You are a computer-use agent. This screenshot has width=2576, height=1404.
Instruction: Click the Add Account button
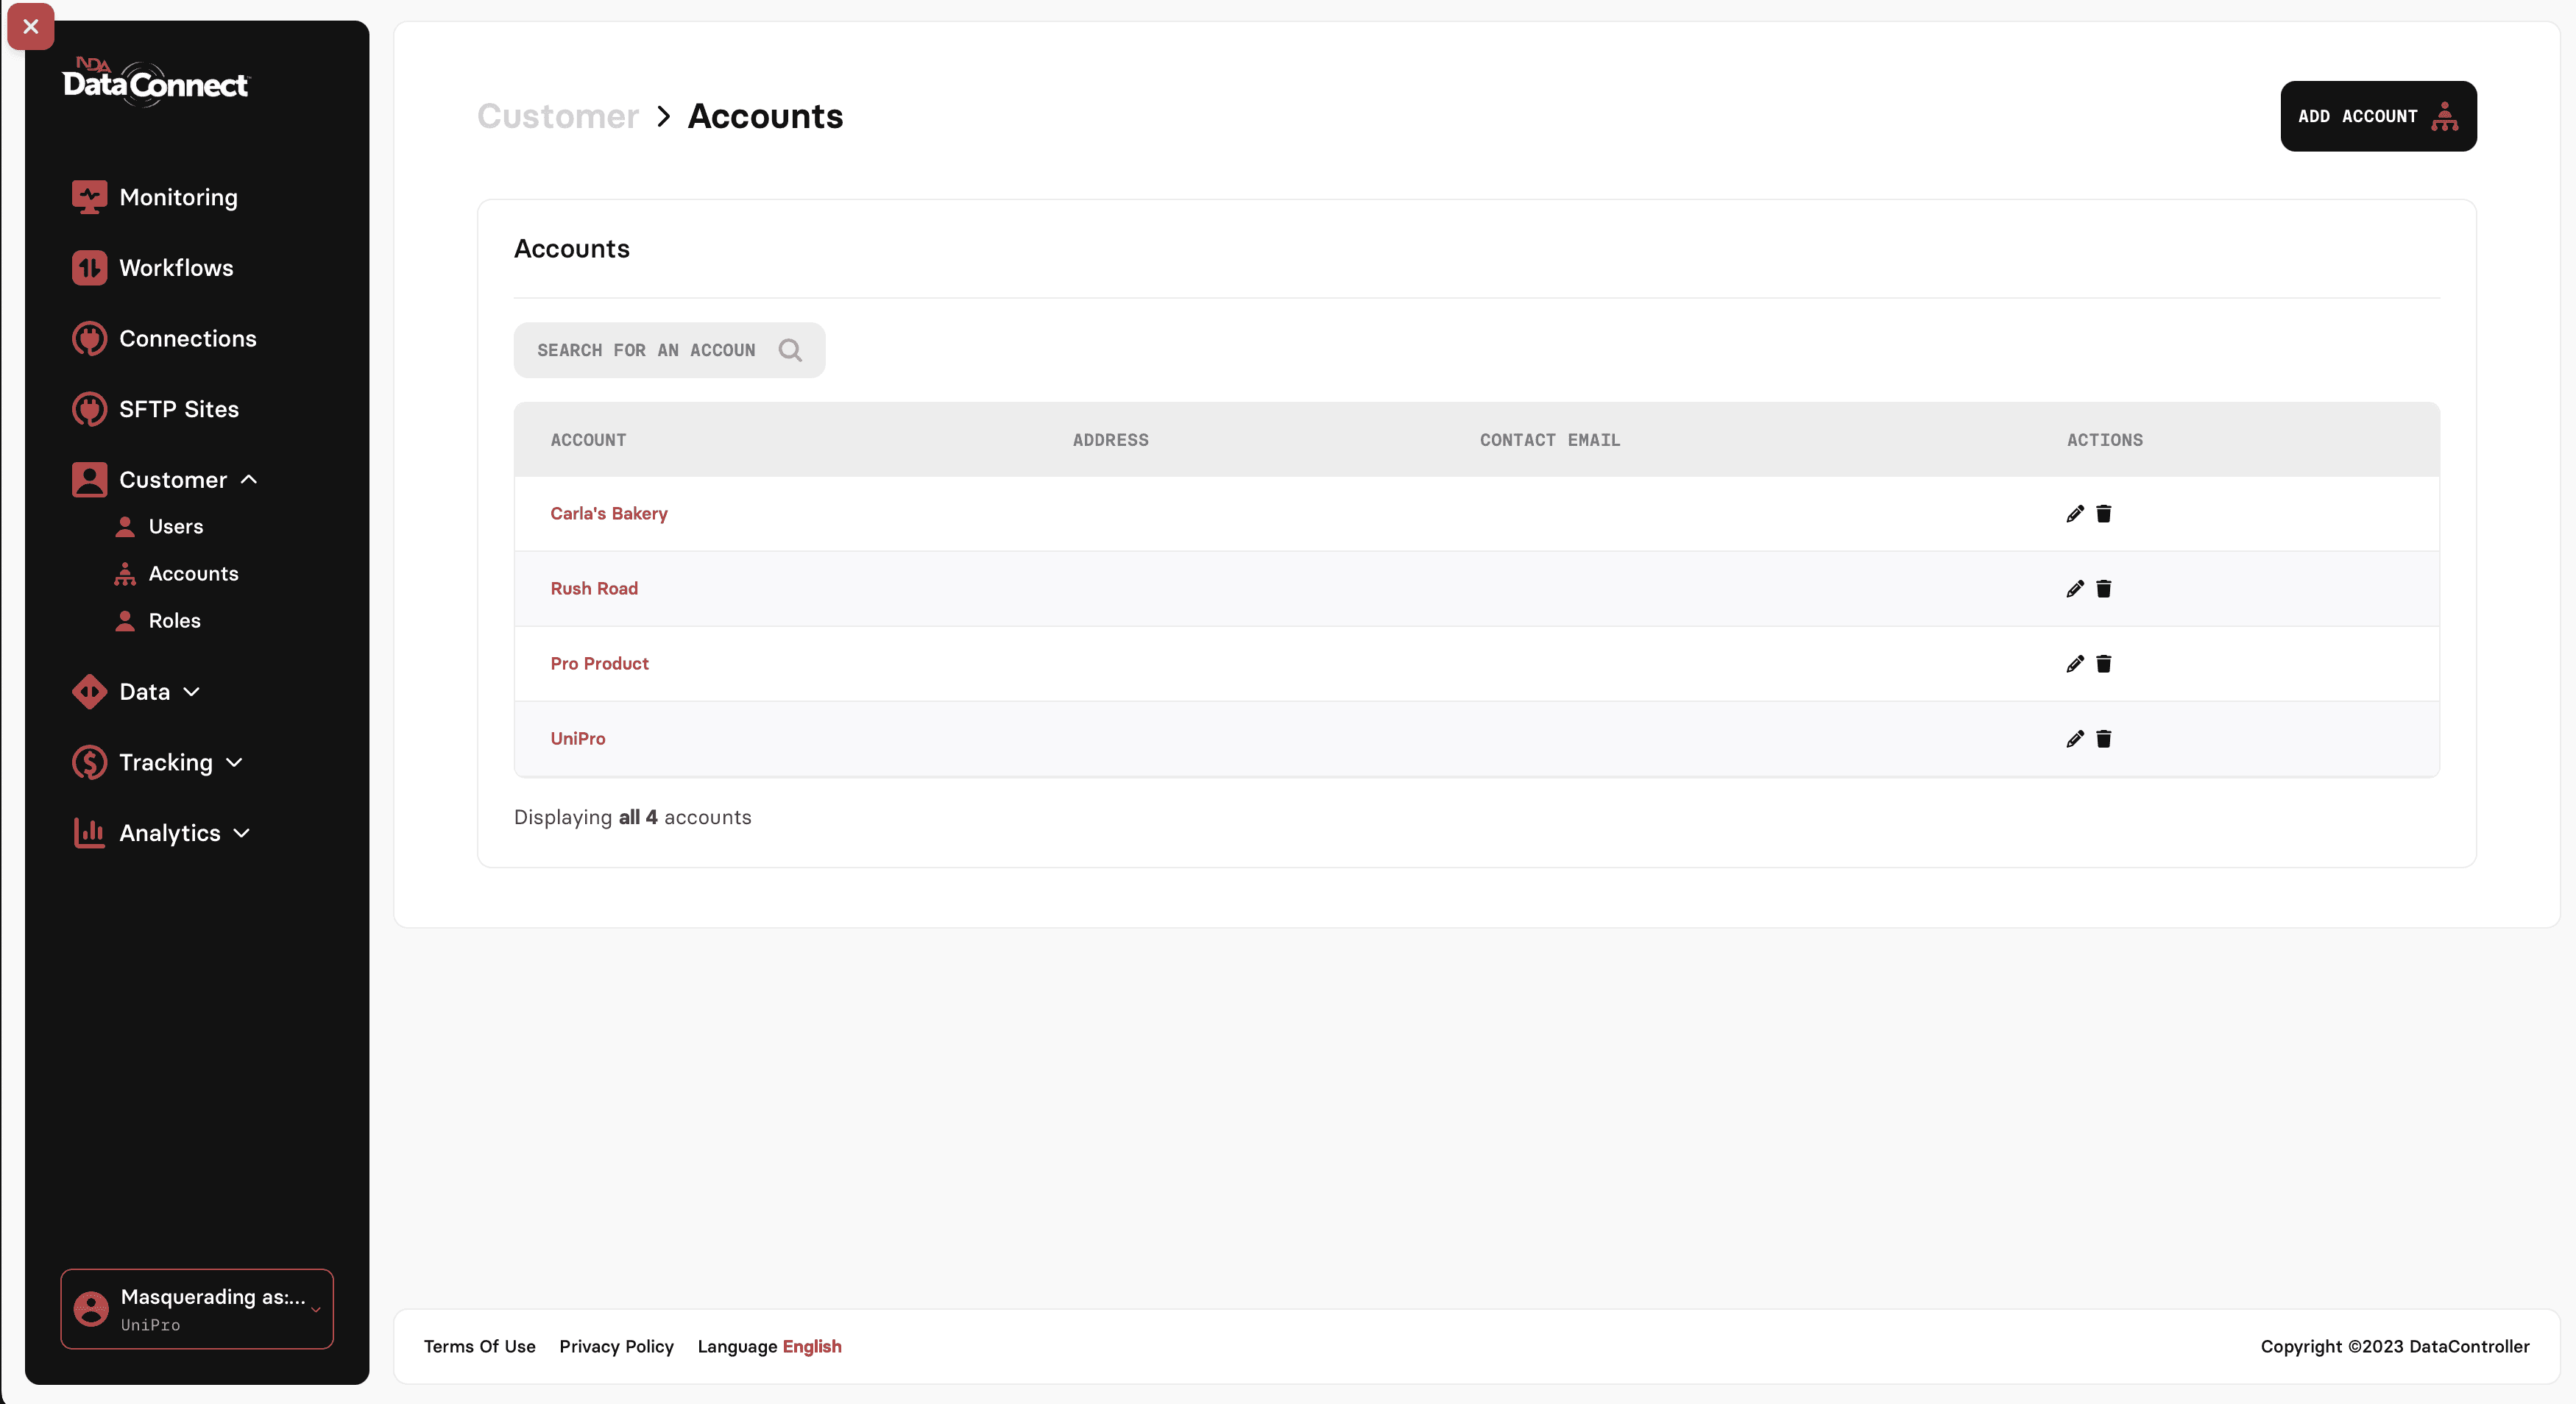[2377, 116]
